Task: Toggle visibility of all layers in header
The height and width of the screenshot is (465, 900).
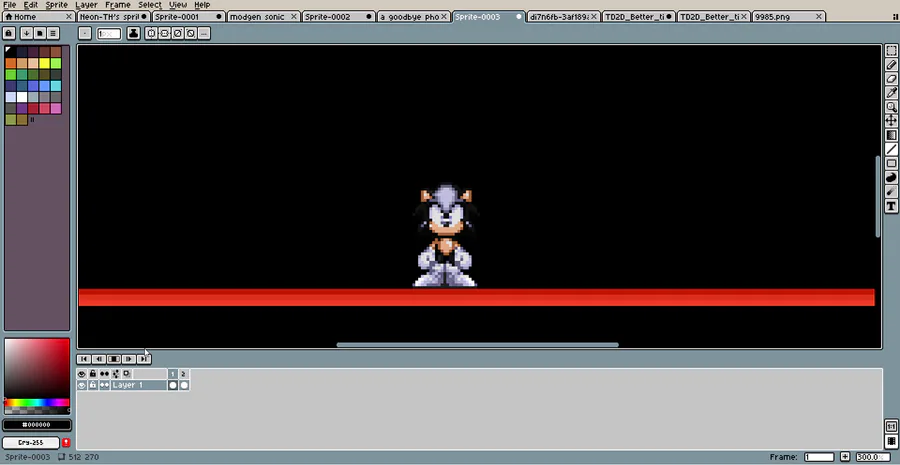Action: (x=82, y=374)
